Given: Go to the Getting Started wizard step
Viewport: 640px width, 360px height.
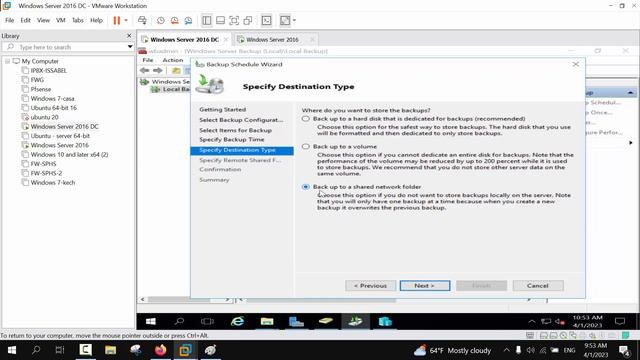Looking at the screenshot, I should click(x=222, y=109).
